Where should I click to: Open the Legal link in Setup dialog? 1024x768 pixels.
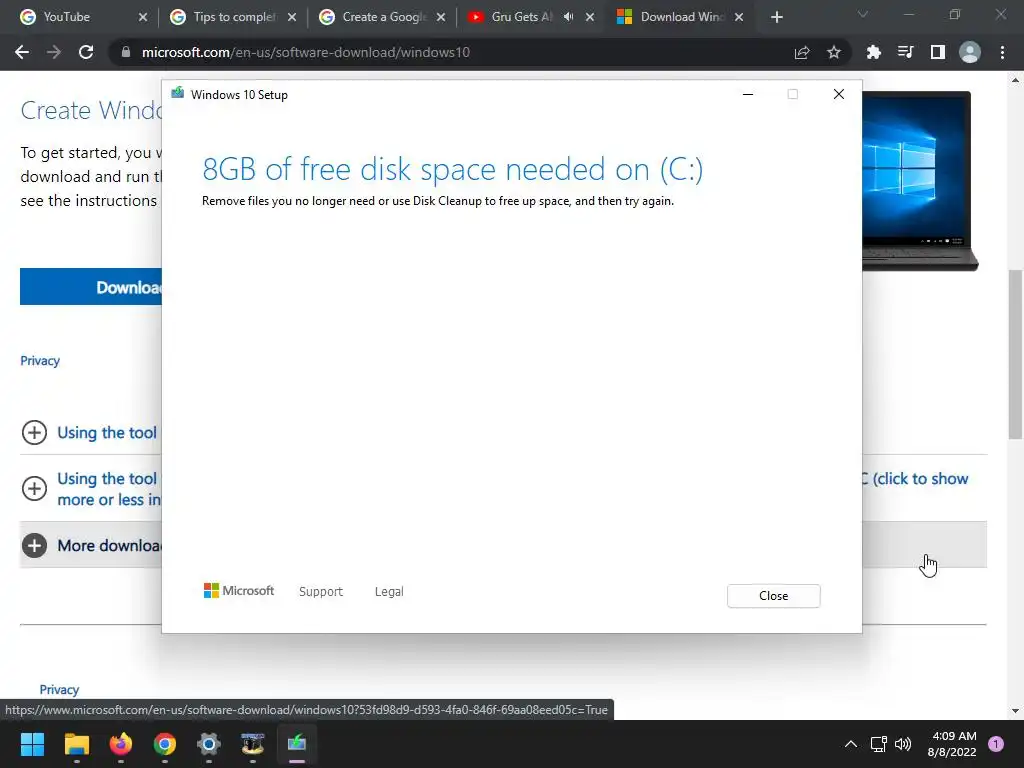point(389,592)
